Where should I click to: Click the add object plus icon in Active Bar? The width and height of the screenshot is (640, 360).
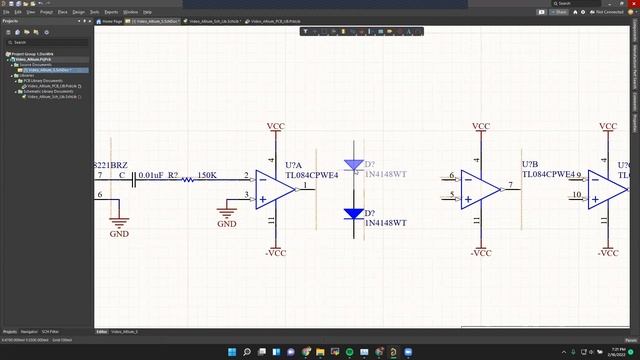pos(315,31)
